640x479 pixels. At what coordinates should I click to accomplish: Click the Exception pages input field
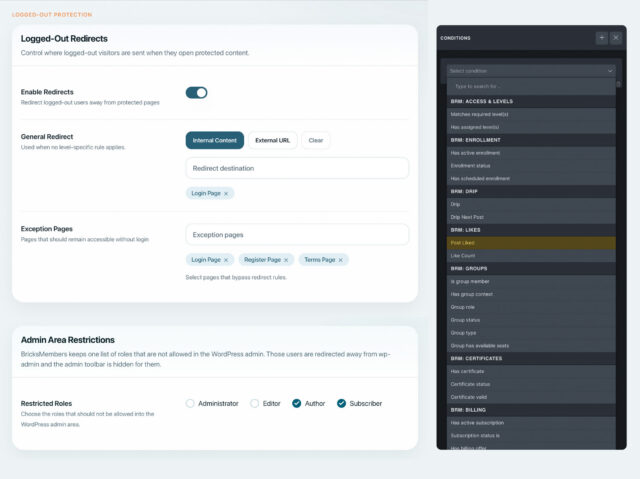click(297, 235)
